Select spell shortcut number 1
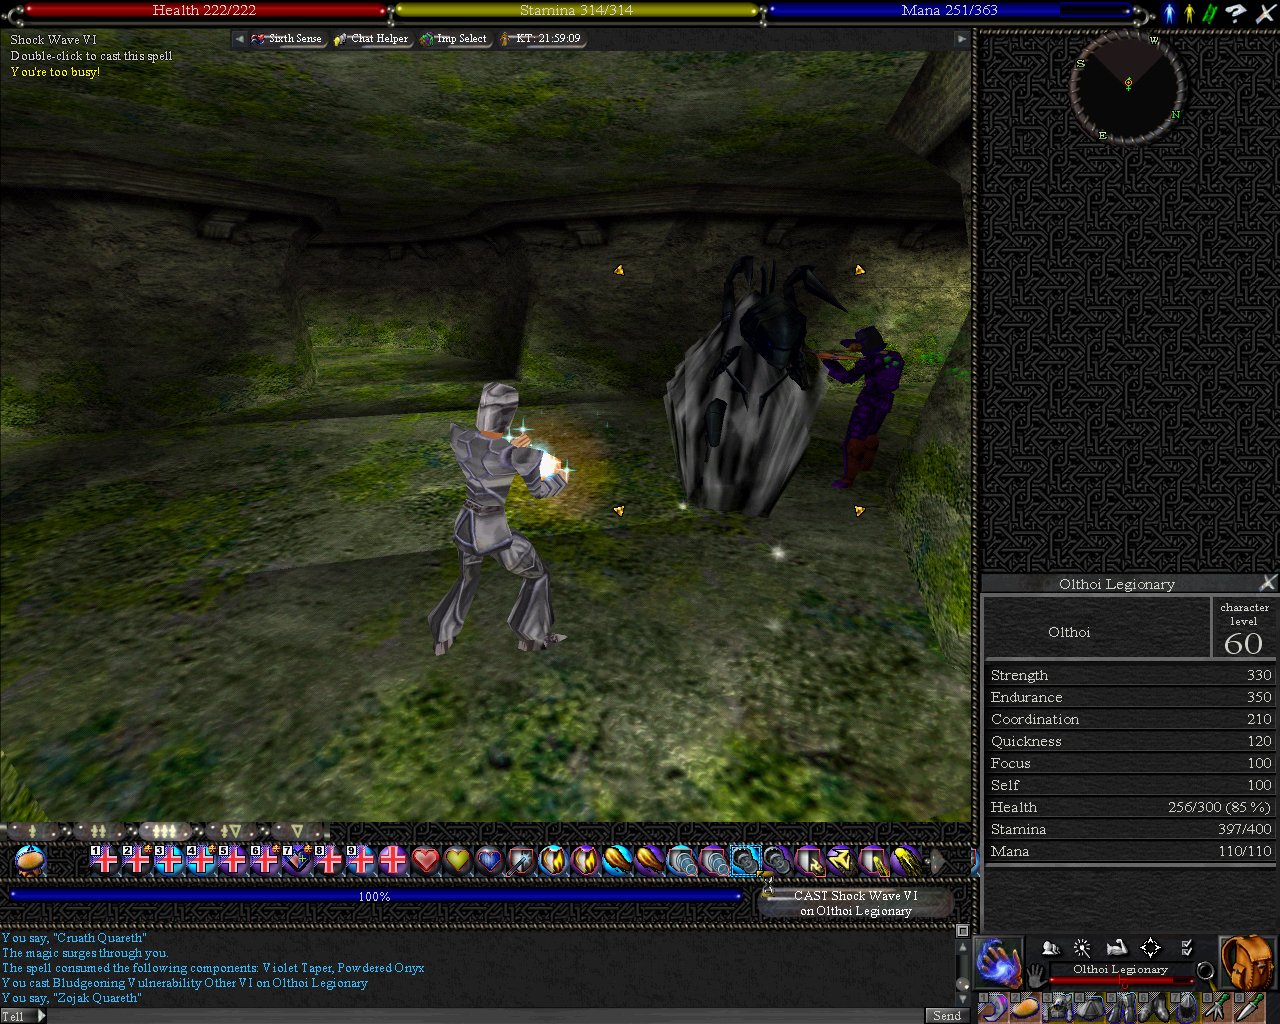 coord(105,859)
